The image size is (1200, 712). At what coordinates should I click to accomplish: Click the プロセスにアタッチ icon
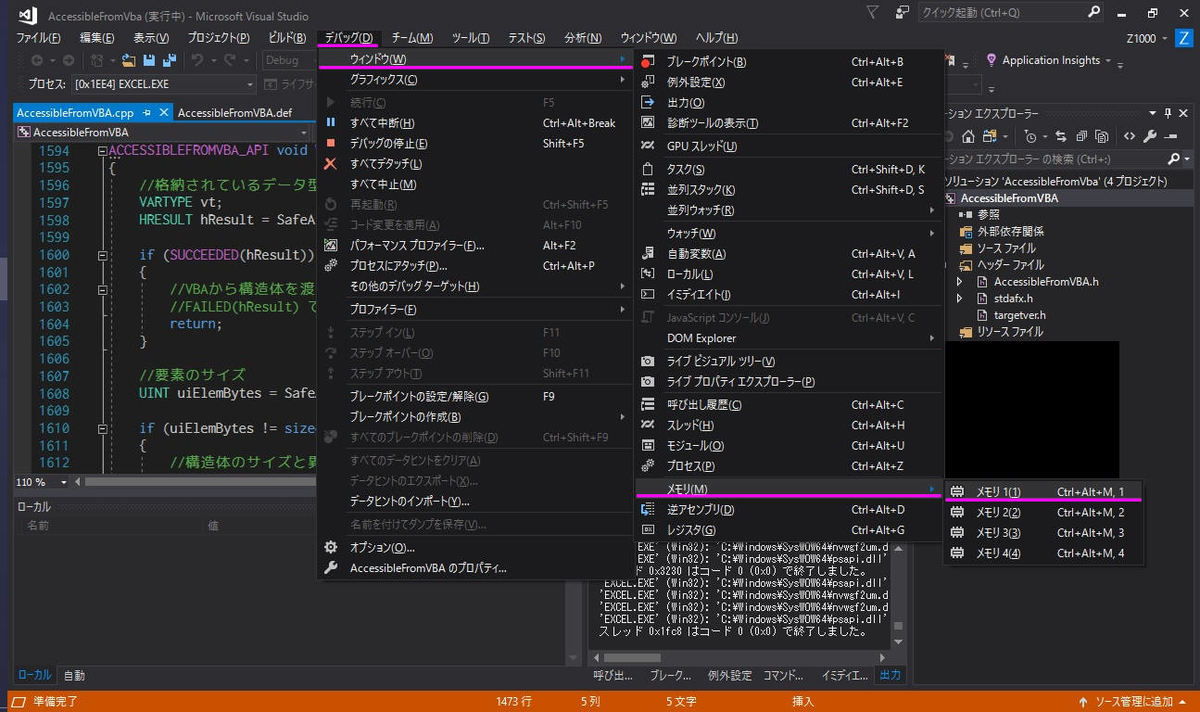(x=331, y=266)
